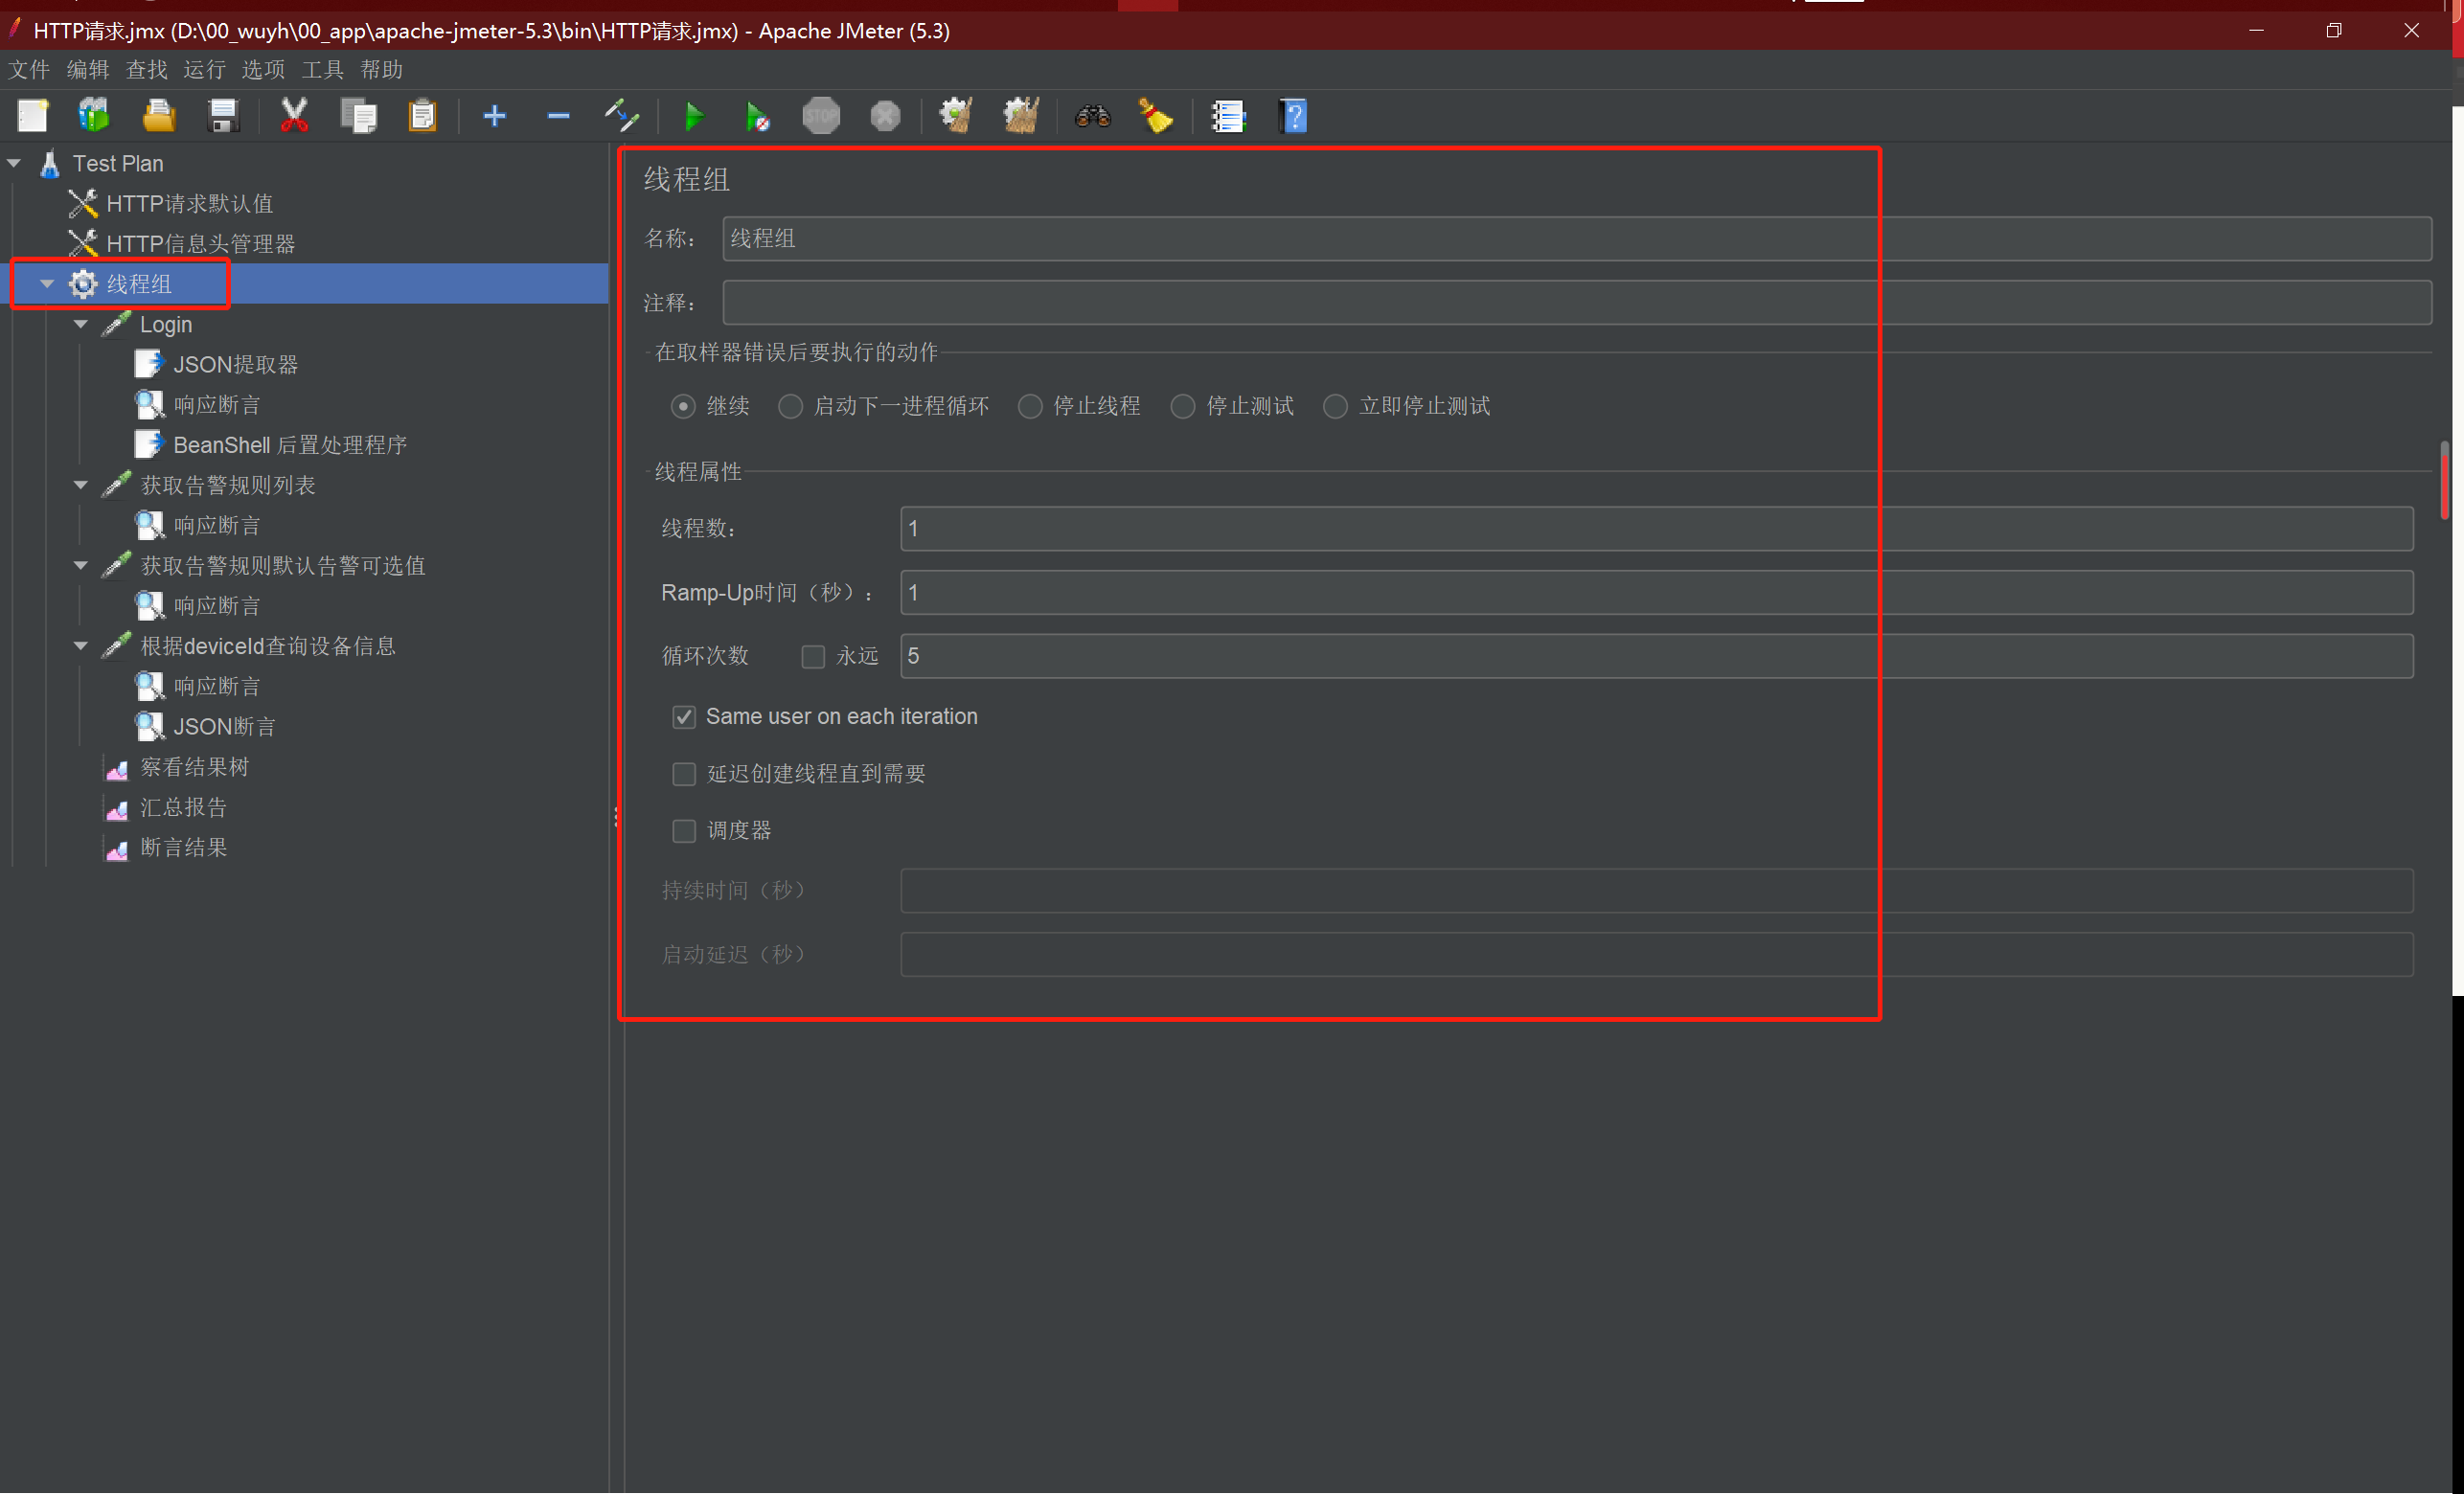Open the Templates icon in toolbar

coord(94,116)
